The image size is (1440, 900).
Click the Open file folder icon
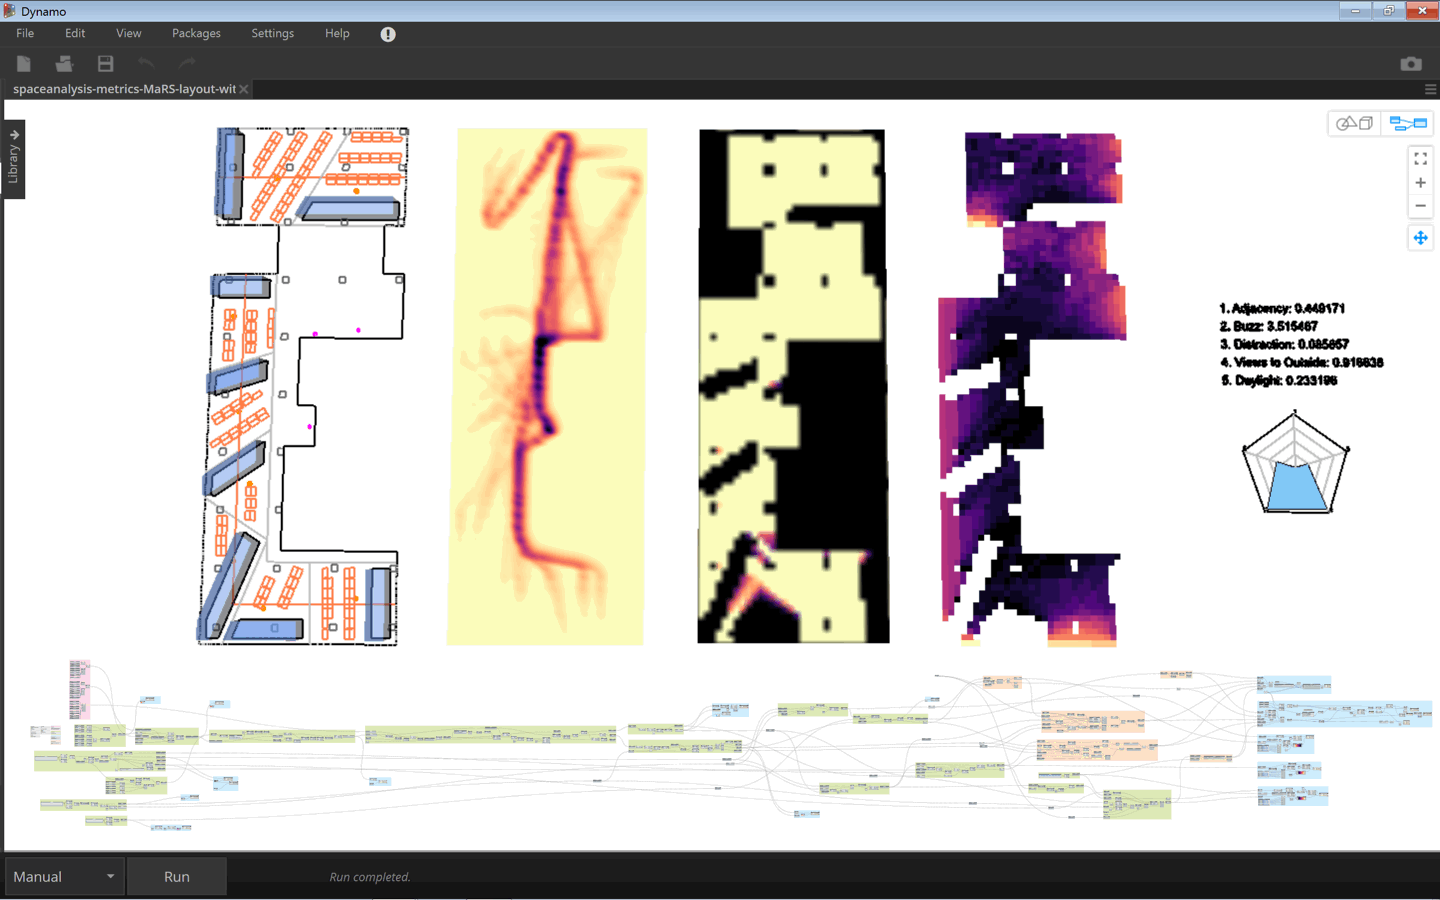point(64,64)
